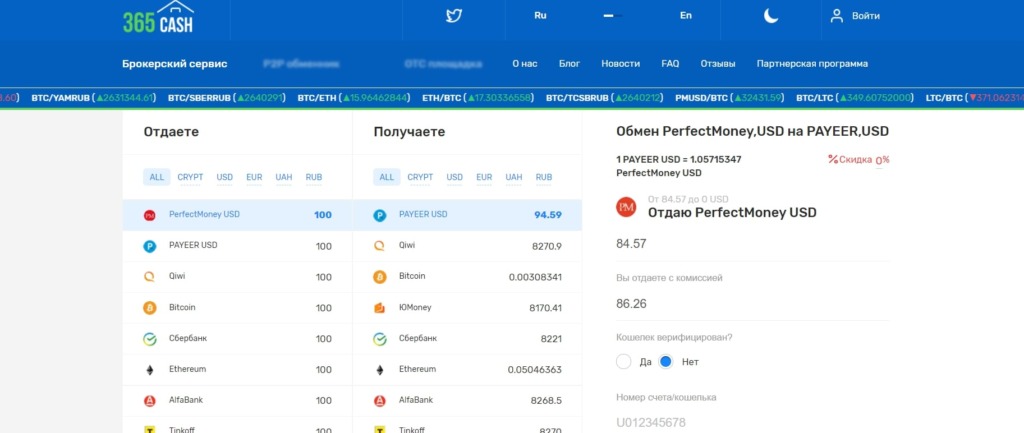Viewport: 1024px width, 433px height.
Task: Click Сбербанк icon in Получаете list
Action: click(x=379, y=339)
